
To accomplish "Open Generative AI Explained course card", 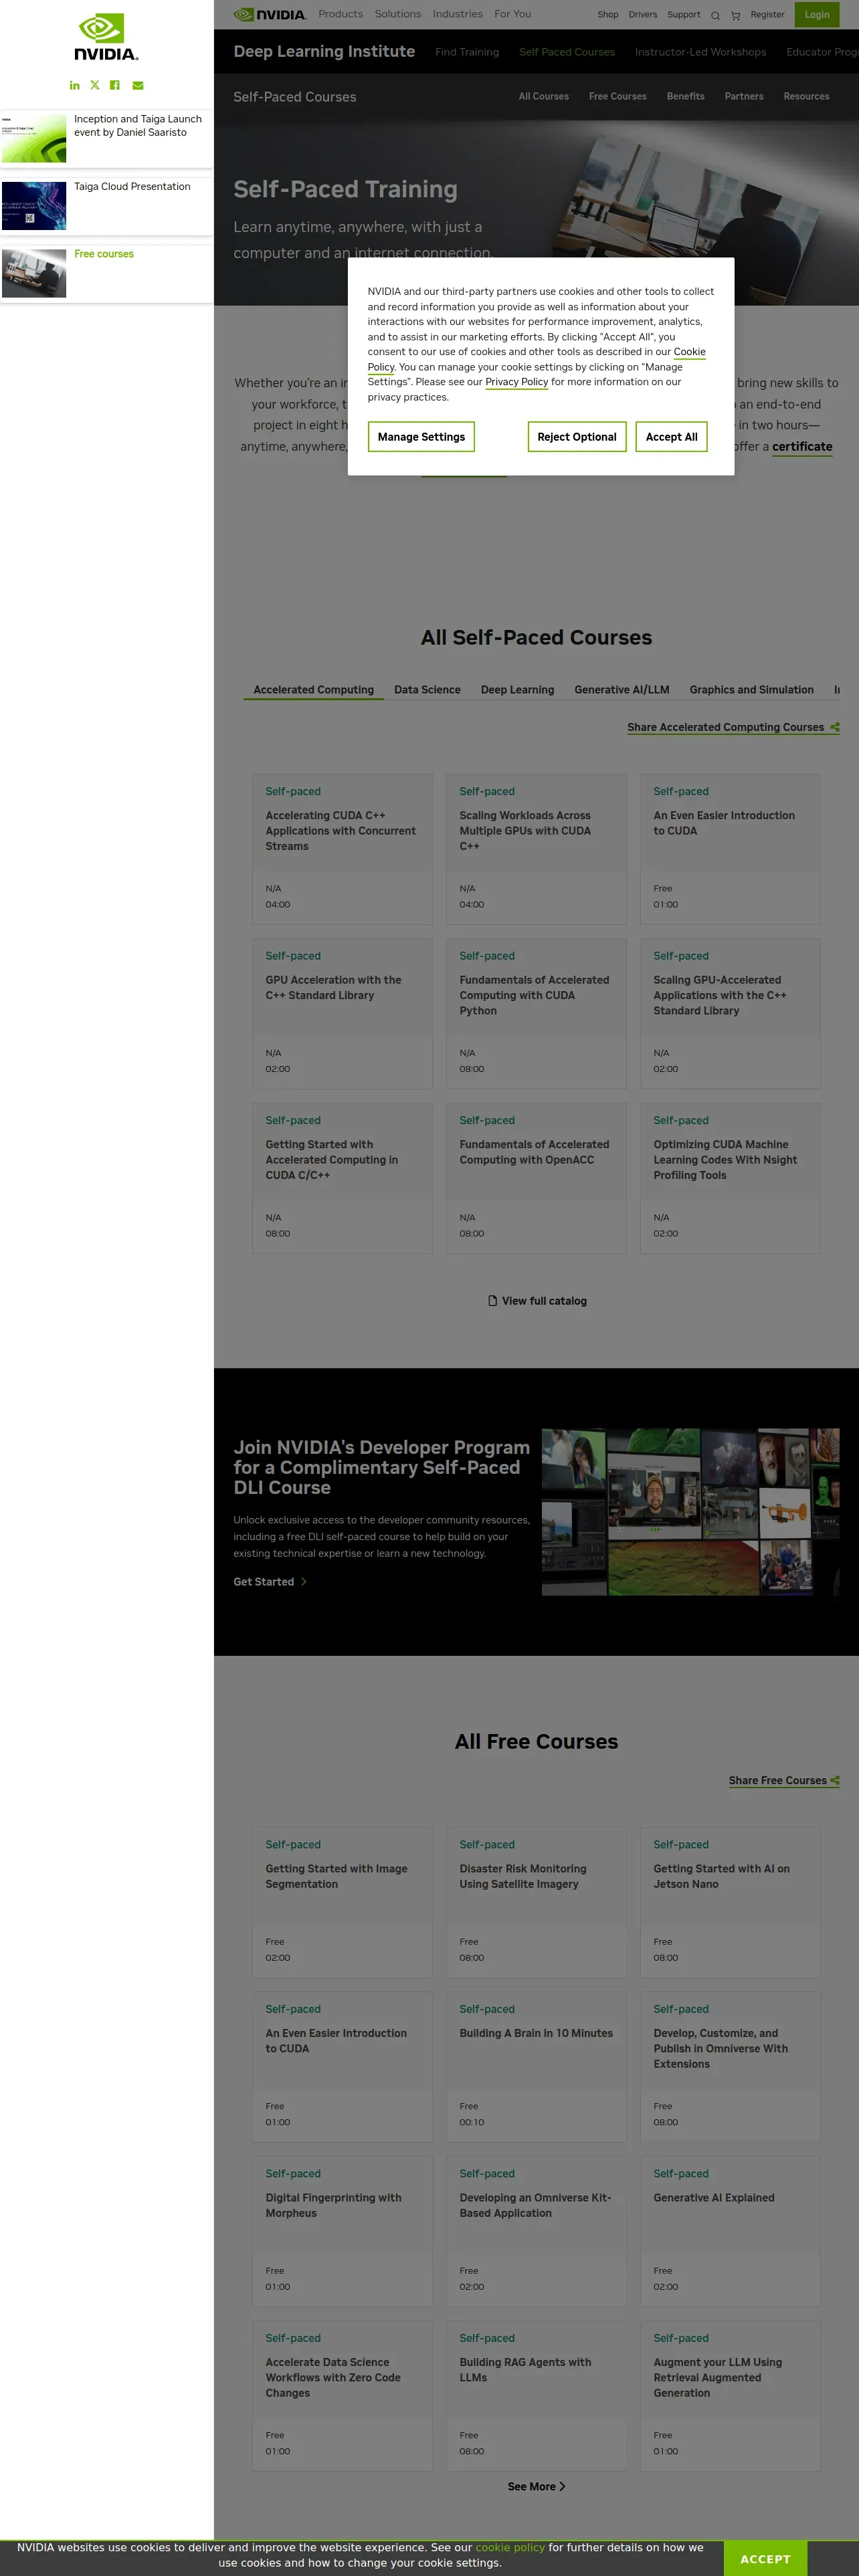I will (x=730, y=2231).
